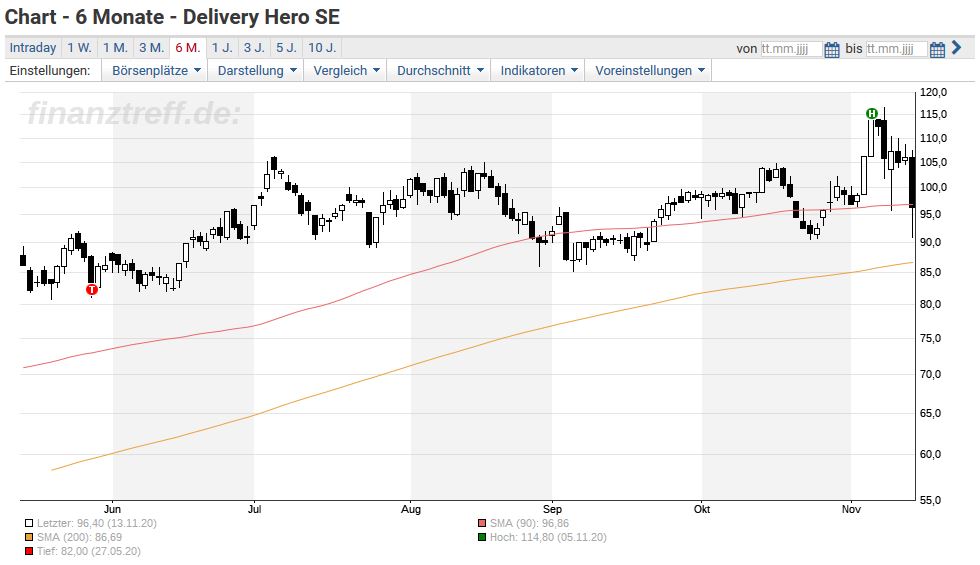Screen dimensions: 980x565
Task: Open the Indikatoren dropdown
Action: click(538, 71)
